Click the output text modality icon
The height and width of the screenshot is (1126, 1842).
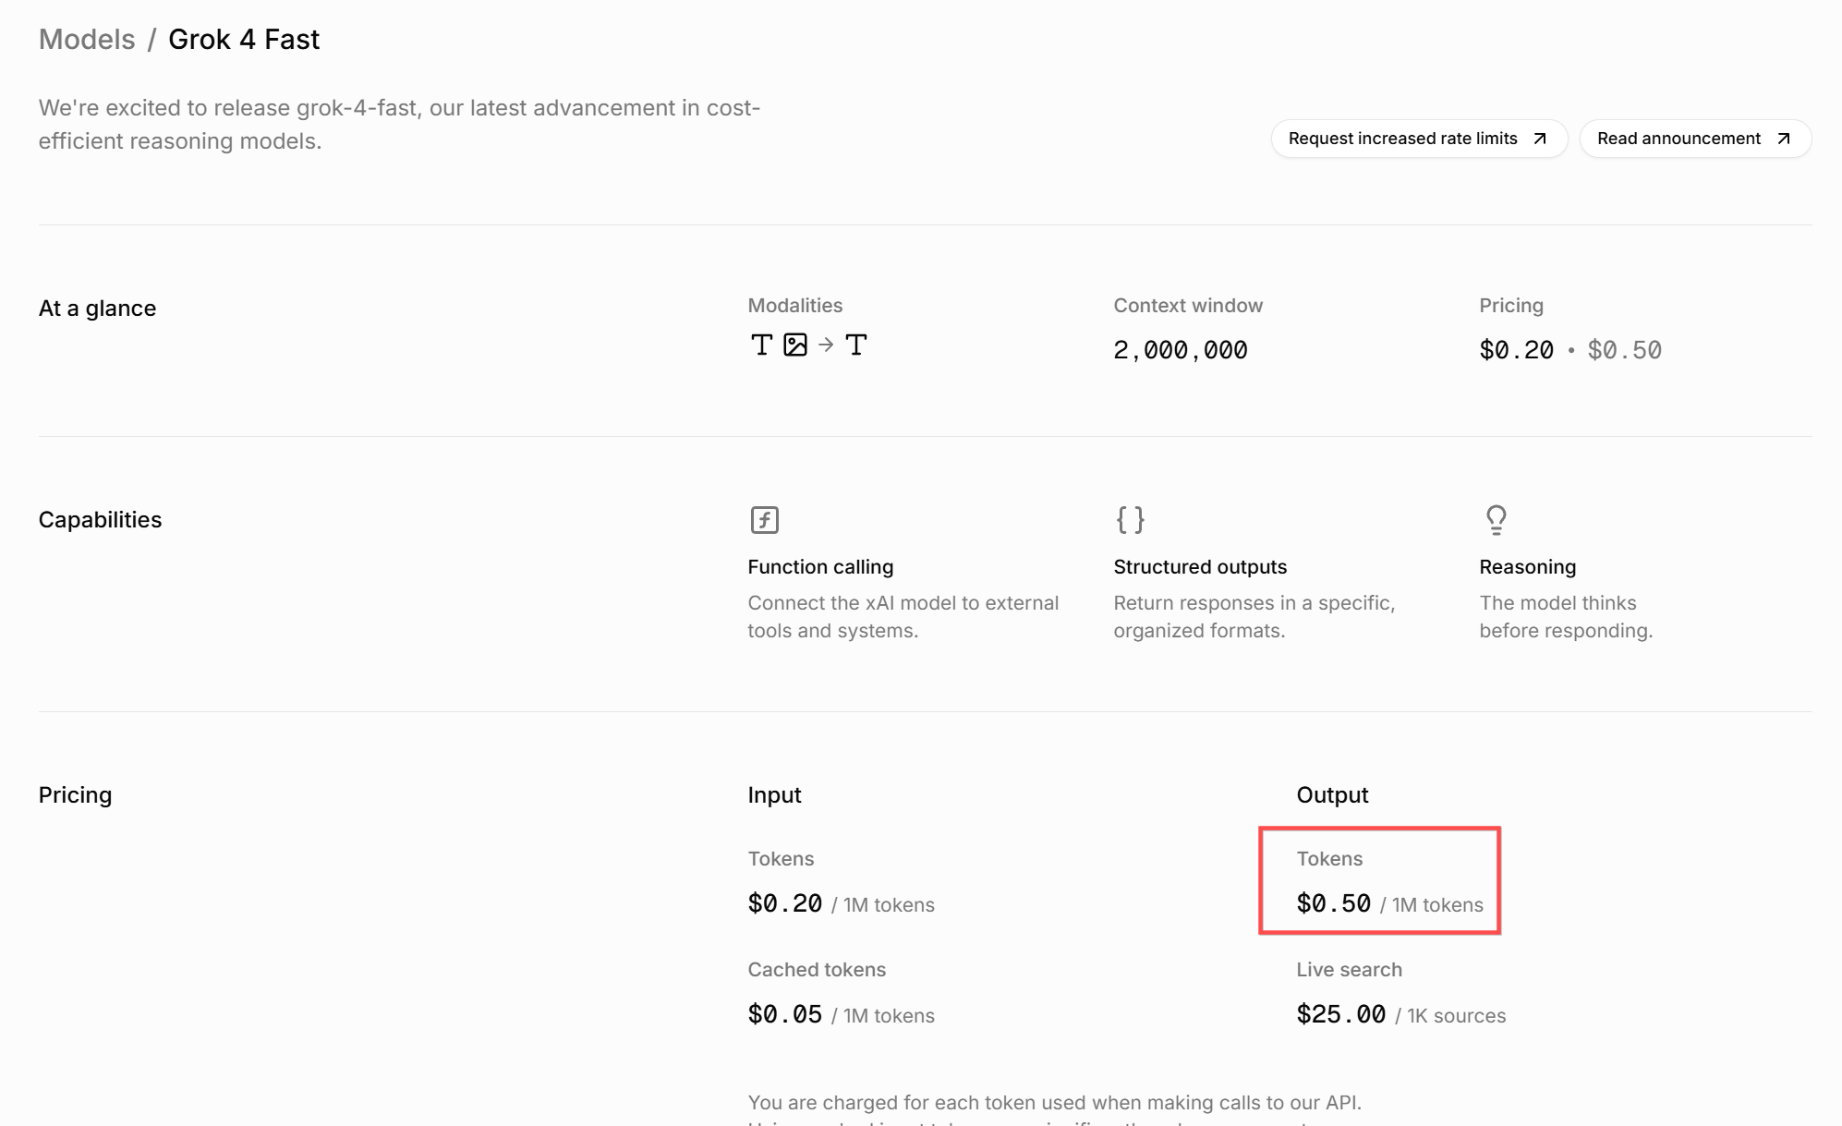[x=856, y=345]
